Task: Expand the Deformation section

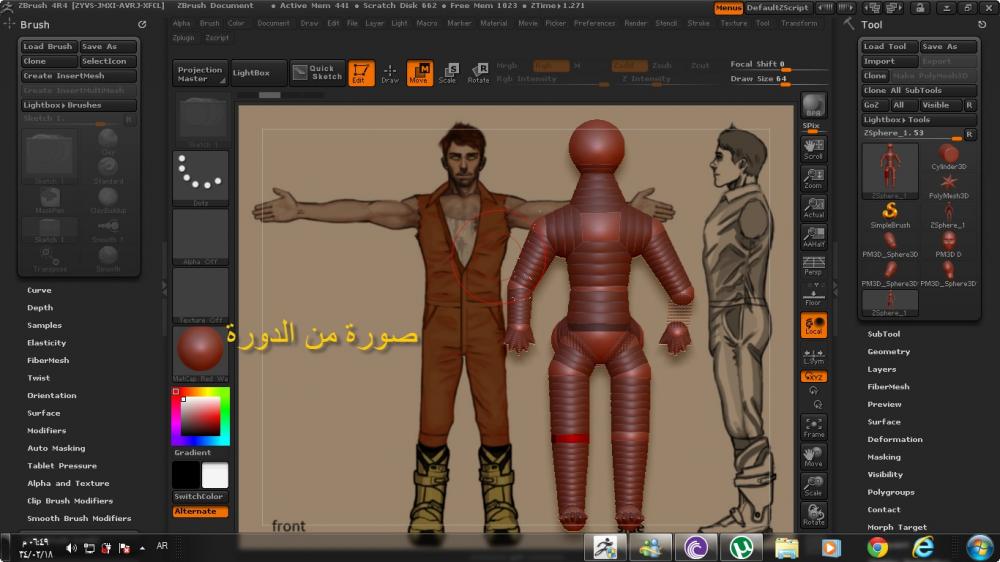Action: tap(895, 440)
